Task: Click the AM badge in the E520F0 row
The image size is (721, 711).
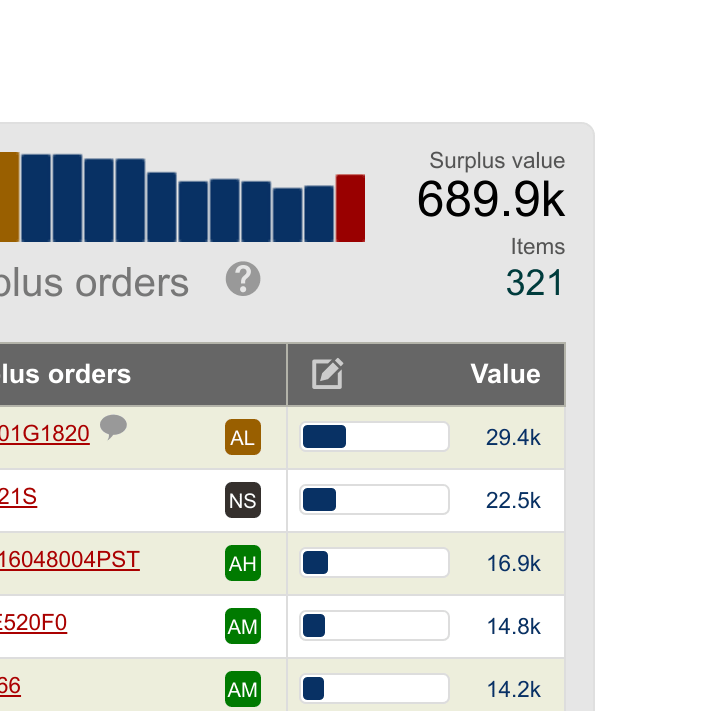Action: (243, 626)
